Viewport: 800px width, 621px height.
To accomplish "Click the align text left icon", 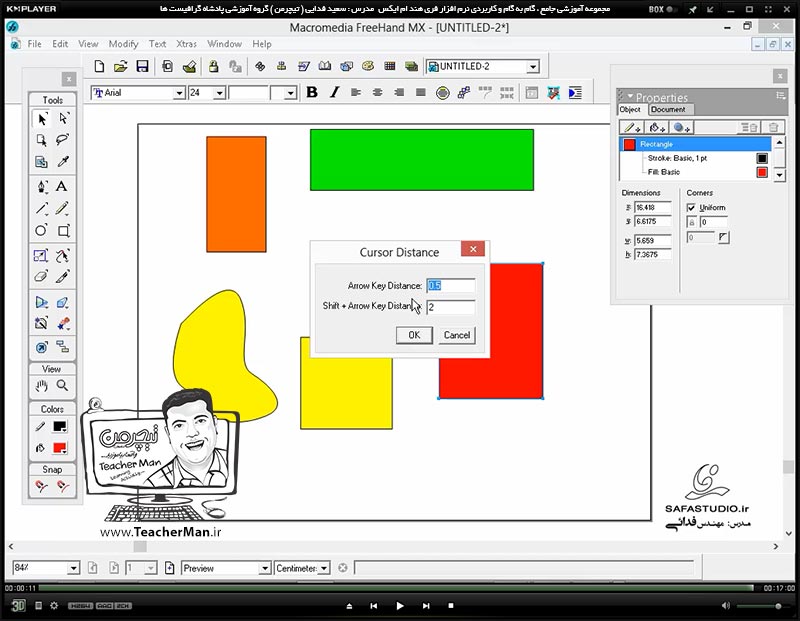I will point(356,92).
